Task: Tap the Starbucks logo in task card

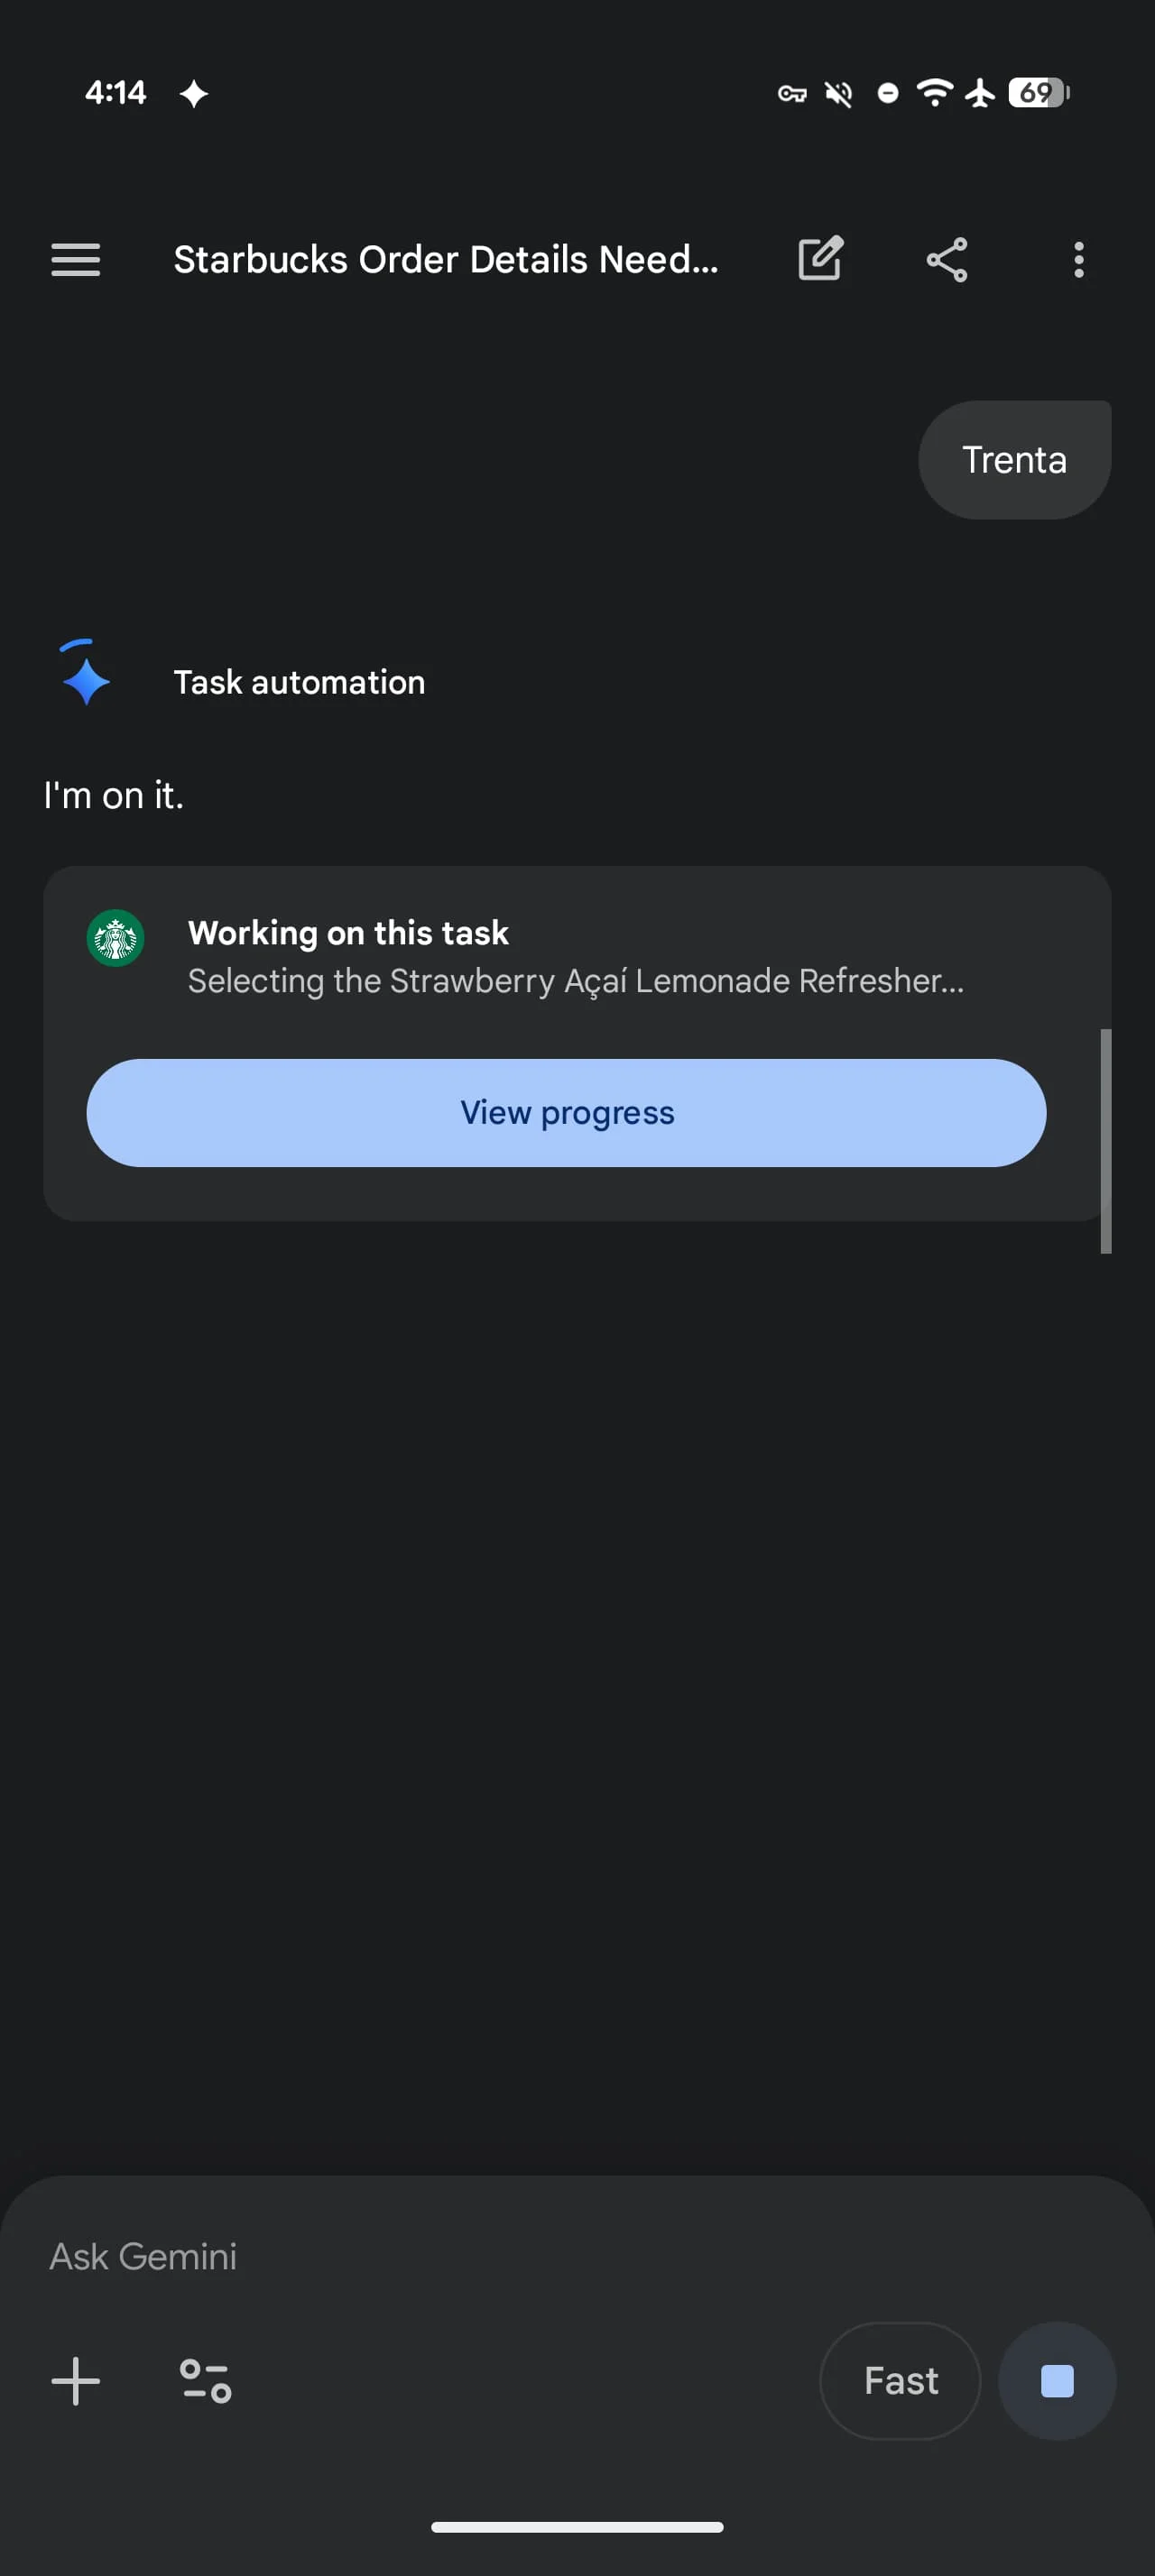Action: point(116,938)
